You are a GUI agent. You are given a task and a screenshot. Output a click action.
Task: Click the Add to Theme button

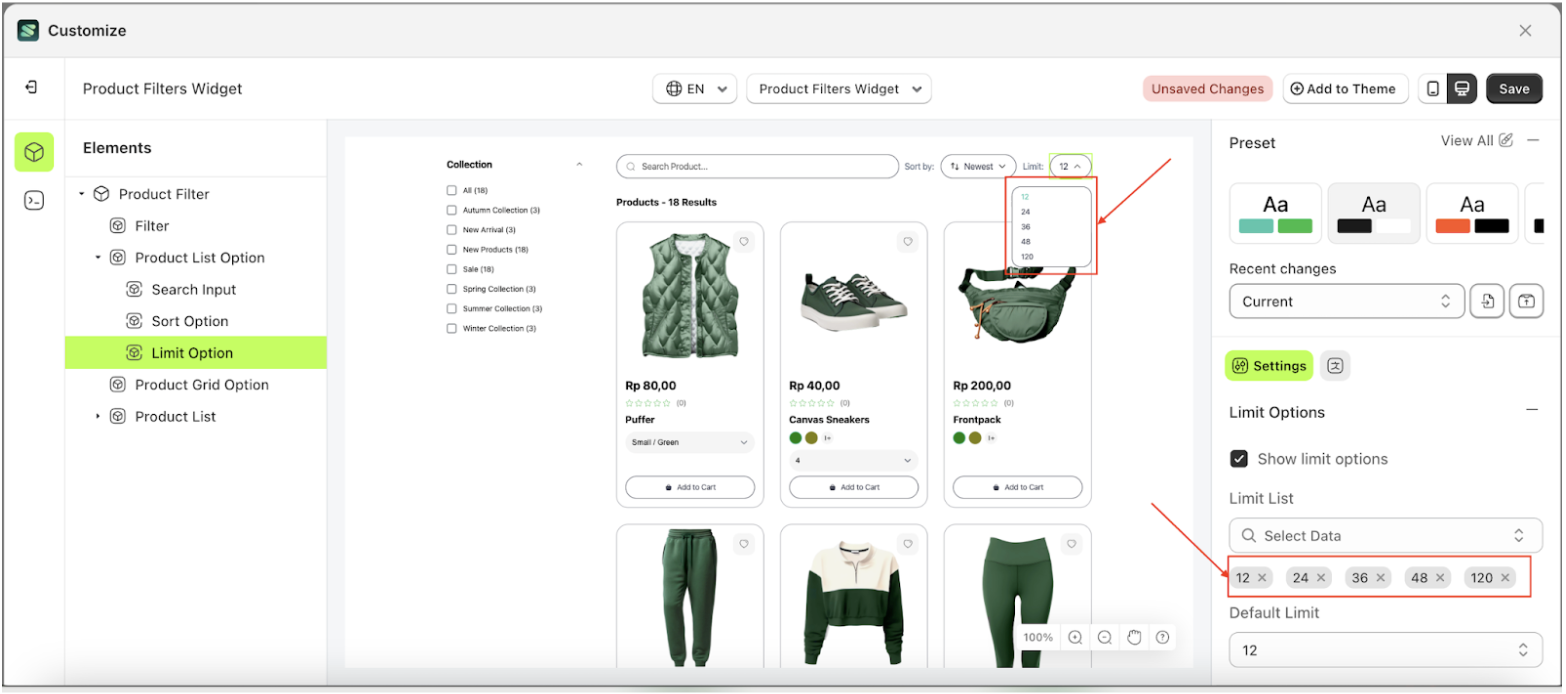1344,89
